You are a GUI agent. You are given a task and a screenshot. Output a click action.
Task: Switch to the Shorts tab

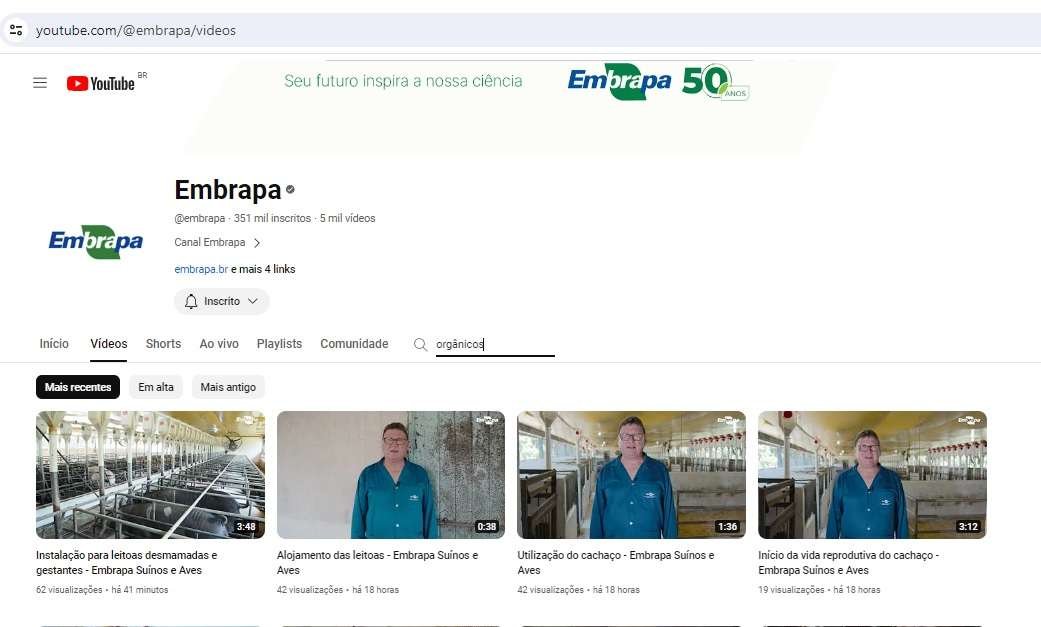click(x=163, y=344)
